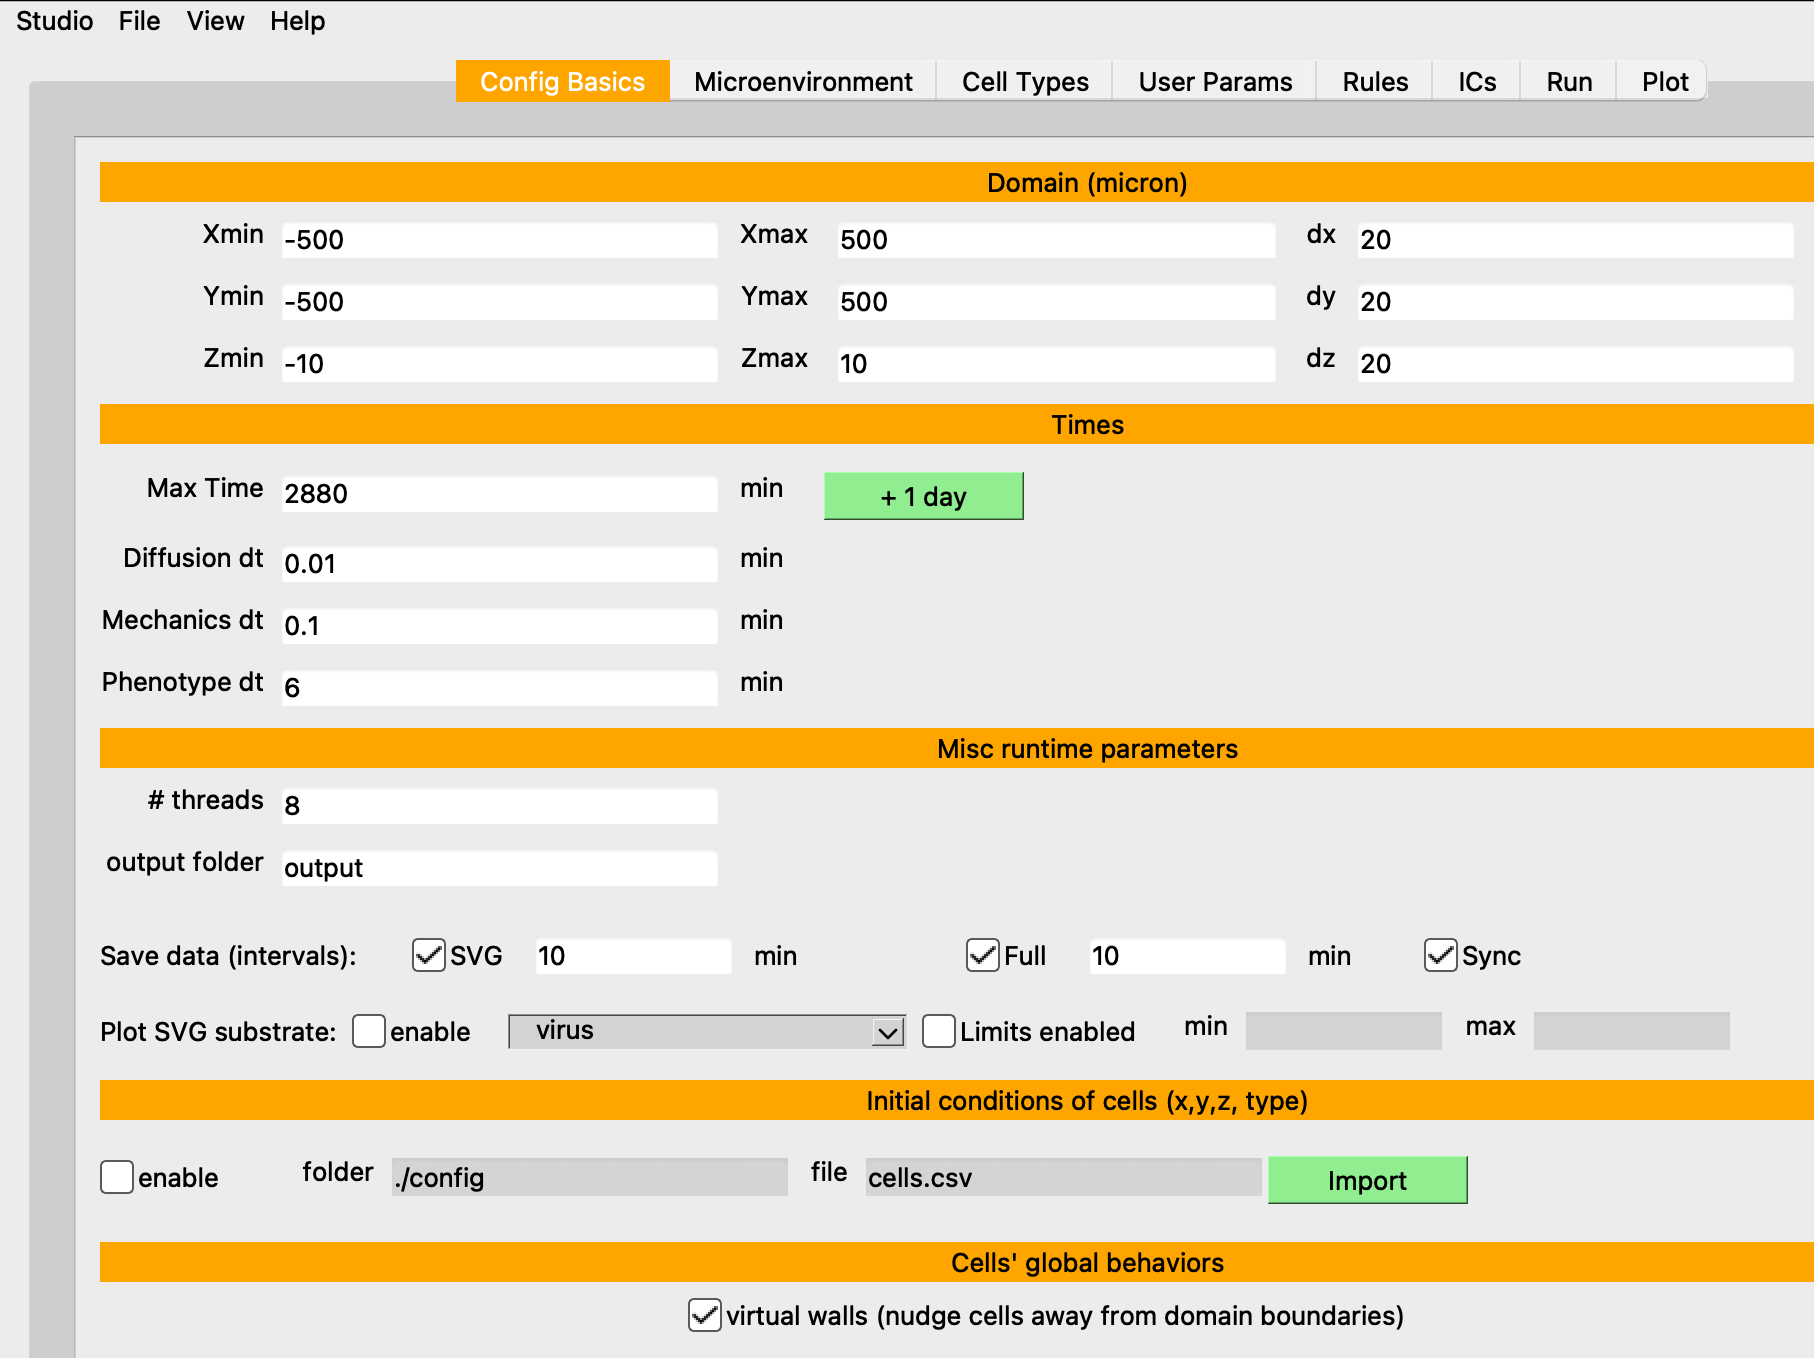Open the View menu
This screenshot has height=1358, width=1814.
coord(215,21)
